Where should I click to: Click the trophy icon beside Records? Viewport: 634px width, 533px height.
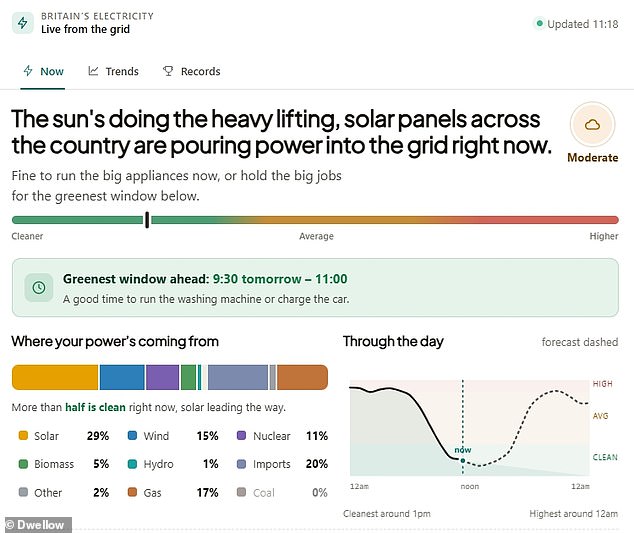pyautogui.click(x=168, y=71)
